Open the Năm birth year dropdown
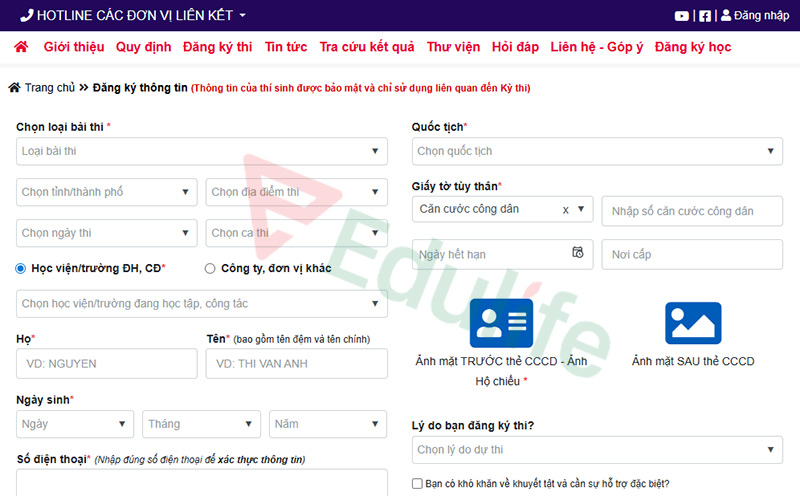Image resolution: width=800 pixels, height=496 pixels. pyautogui.click(x=328, y=424)
